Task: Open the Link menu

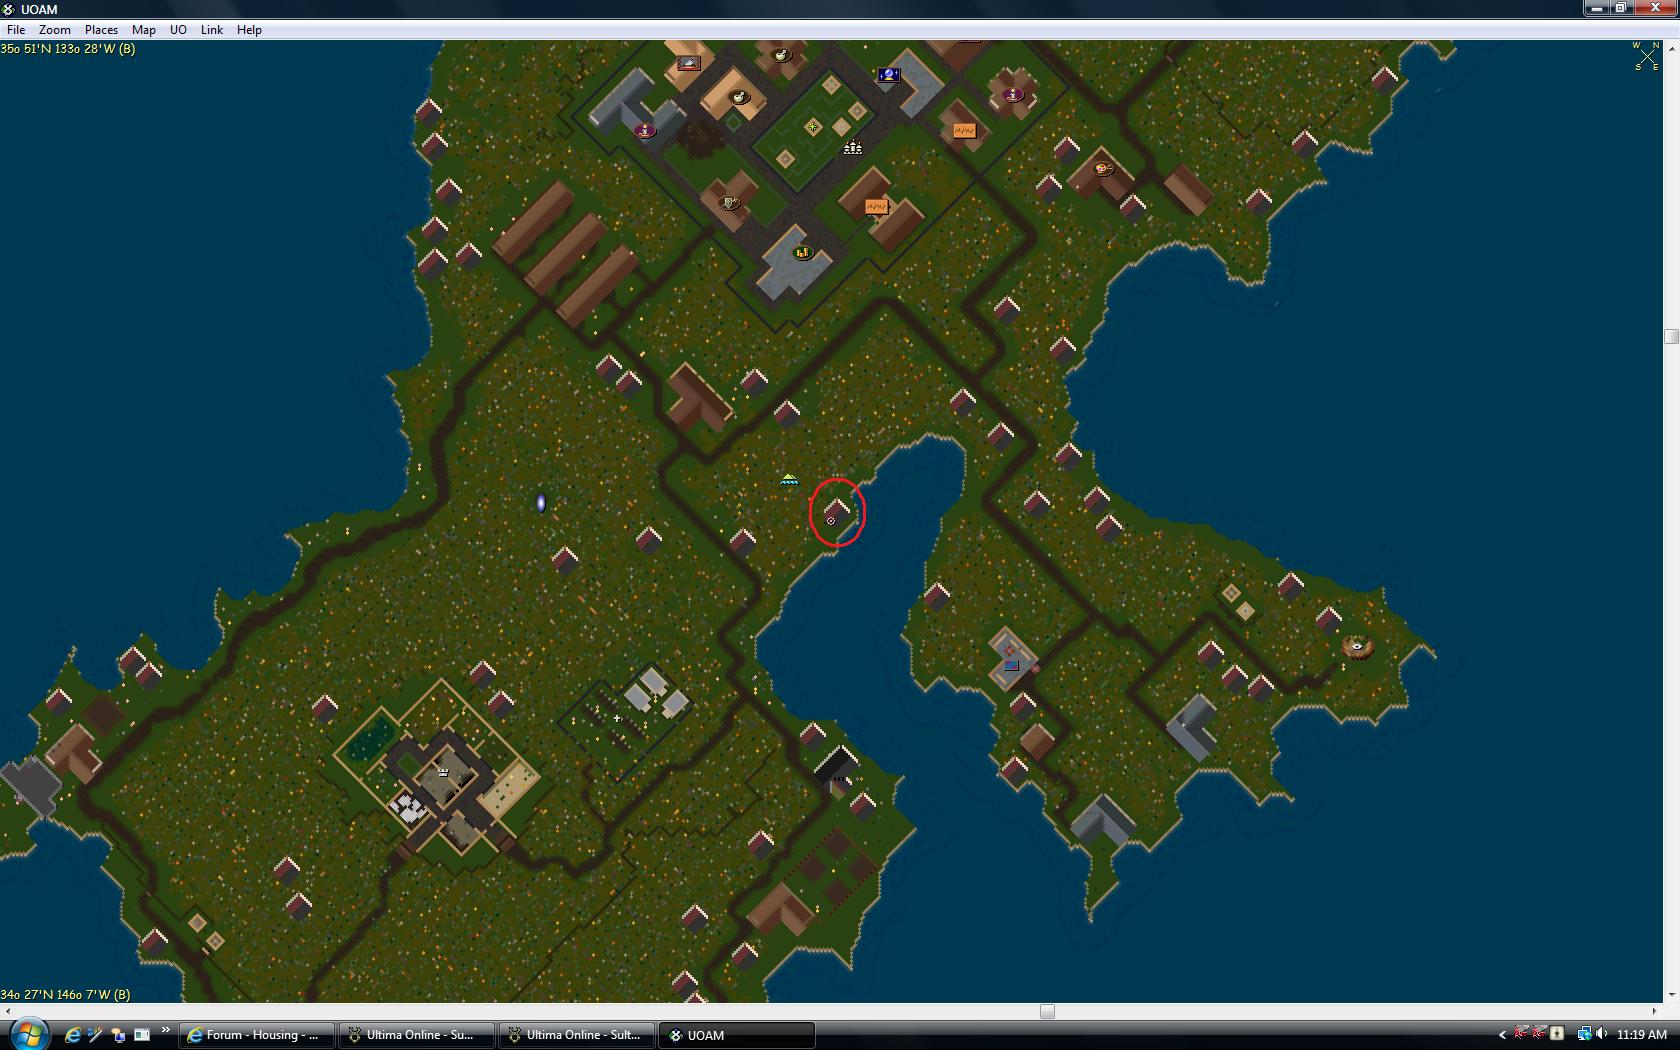Action: 212,30
